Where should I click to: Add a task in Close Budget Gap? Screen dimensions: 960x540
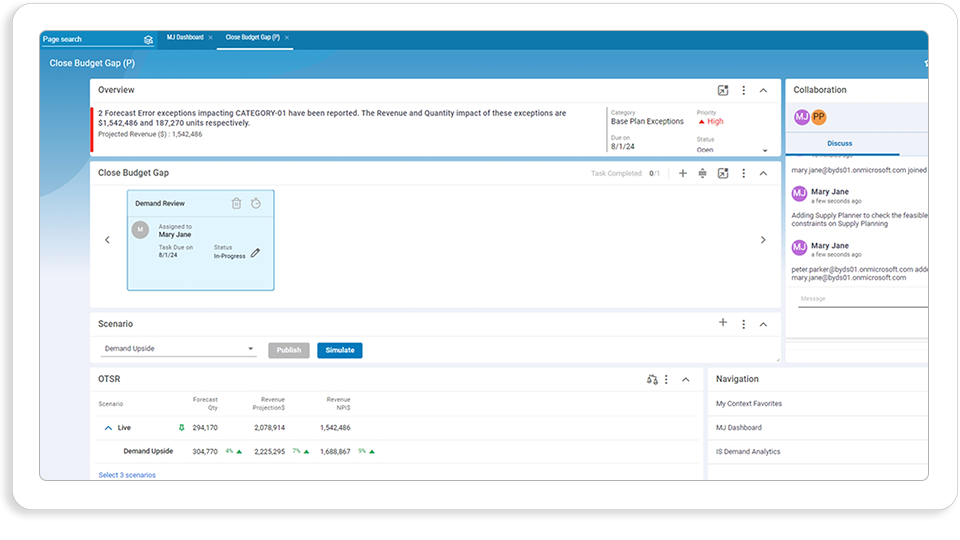pyautogui.click(x=683, y=173)
